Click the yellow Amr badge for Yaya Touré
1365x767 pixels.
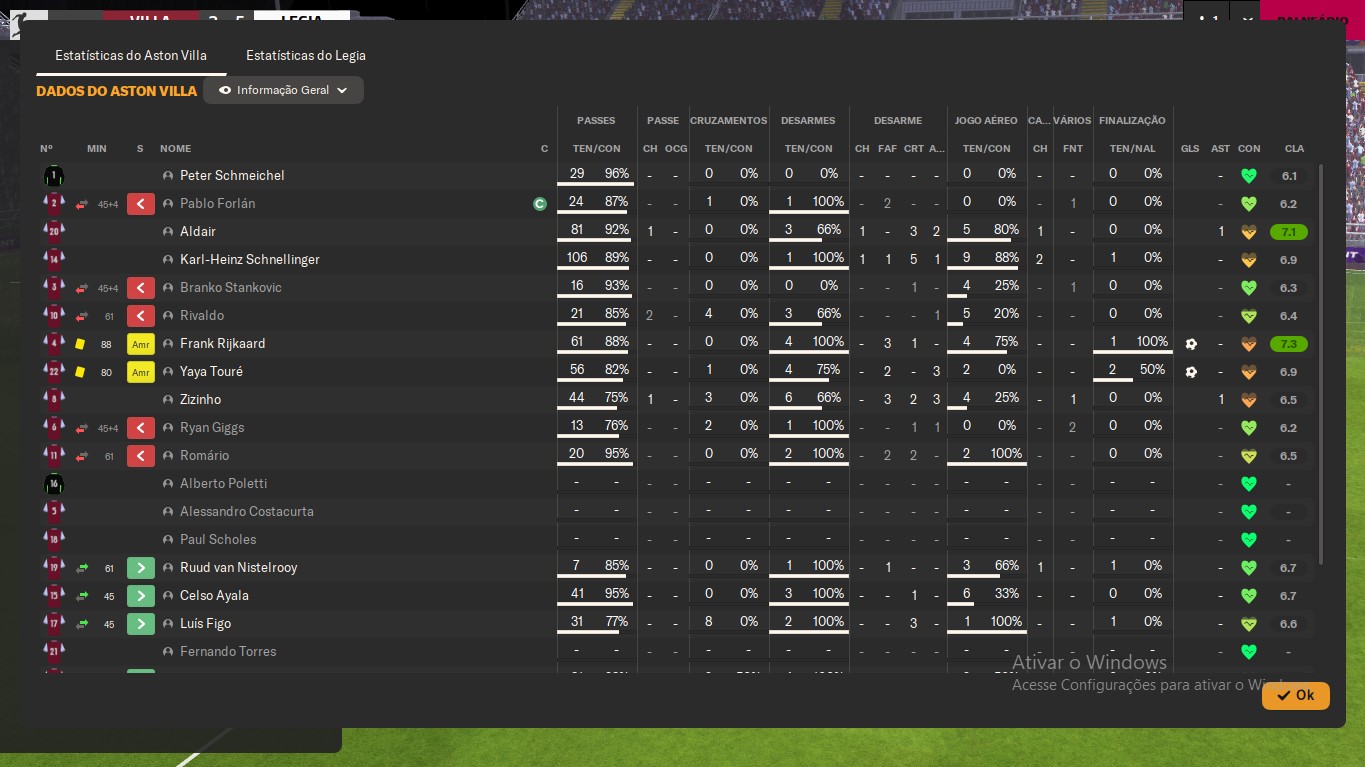pyautogui.click(x=141, y=372)
